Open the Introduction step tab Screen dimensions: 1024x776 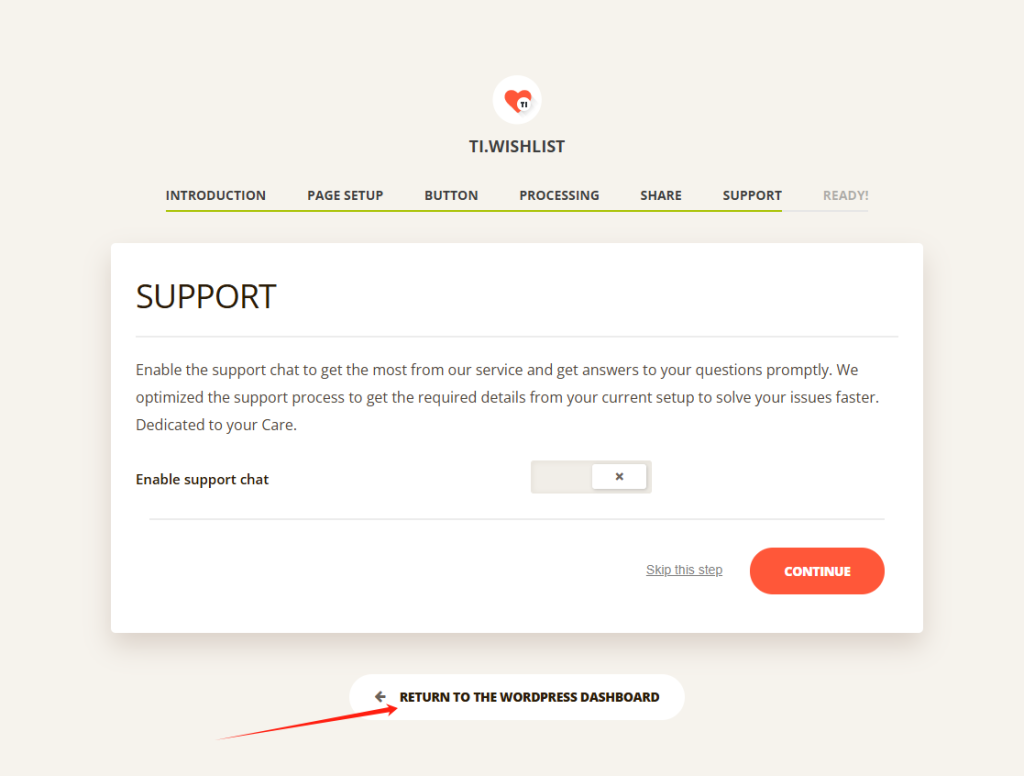[x=216, y=195]
